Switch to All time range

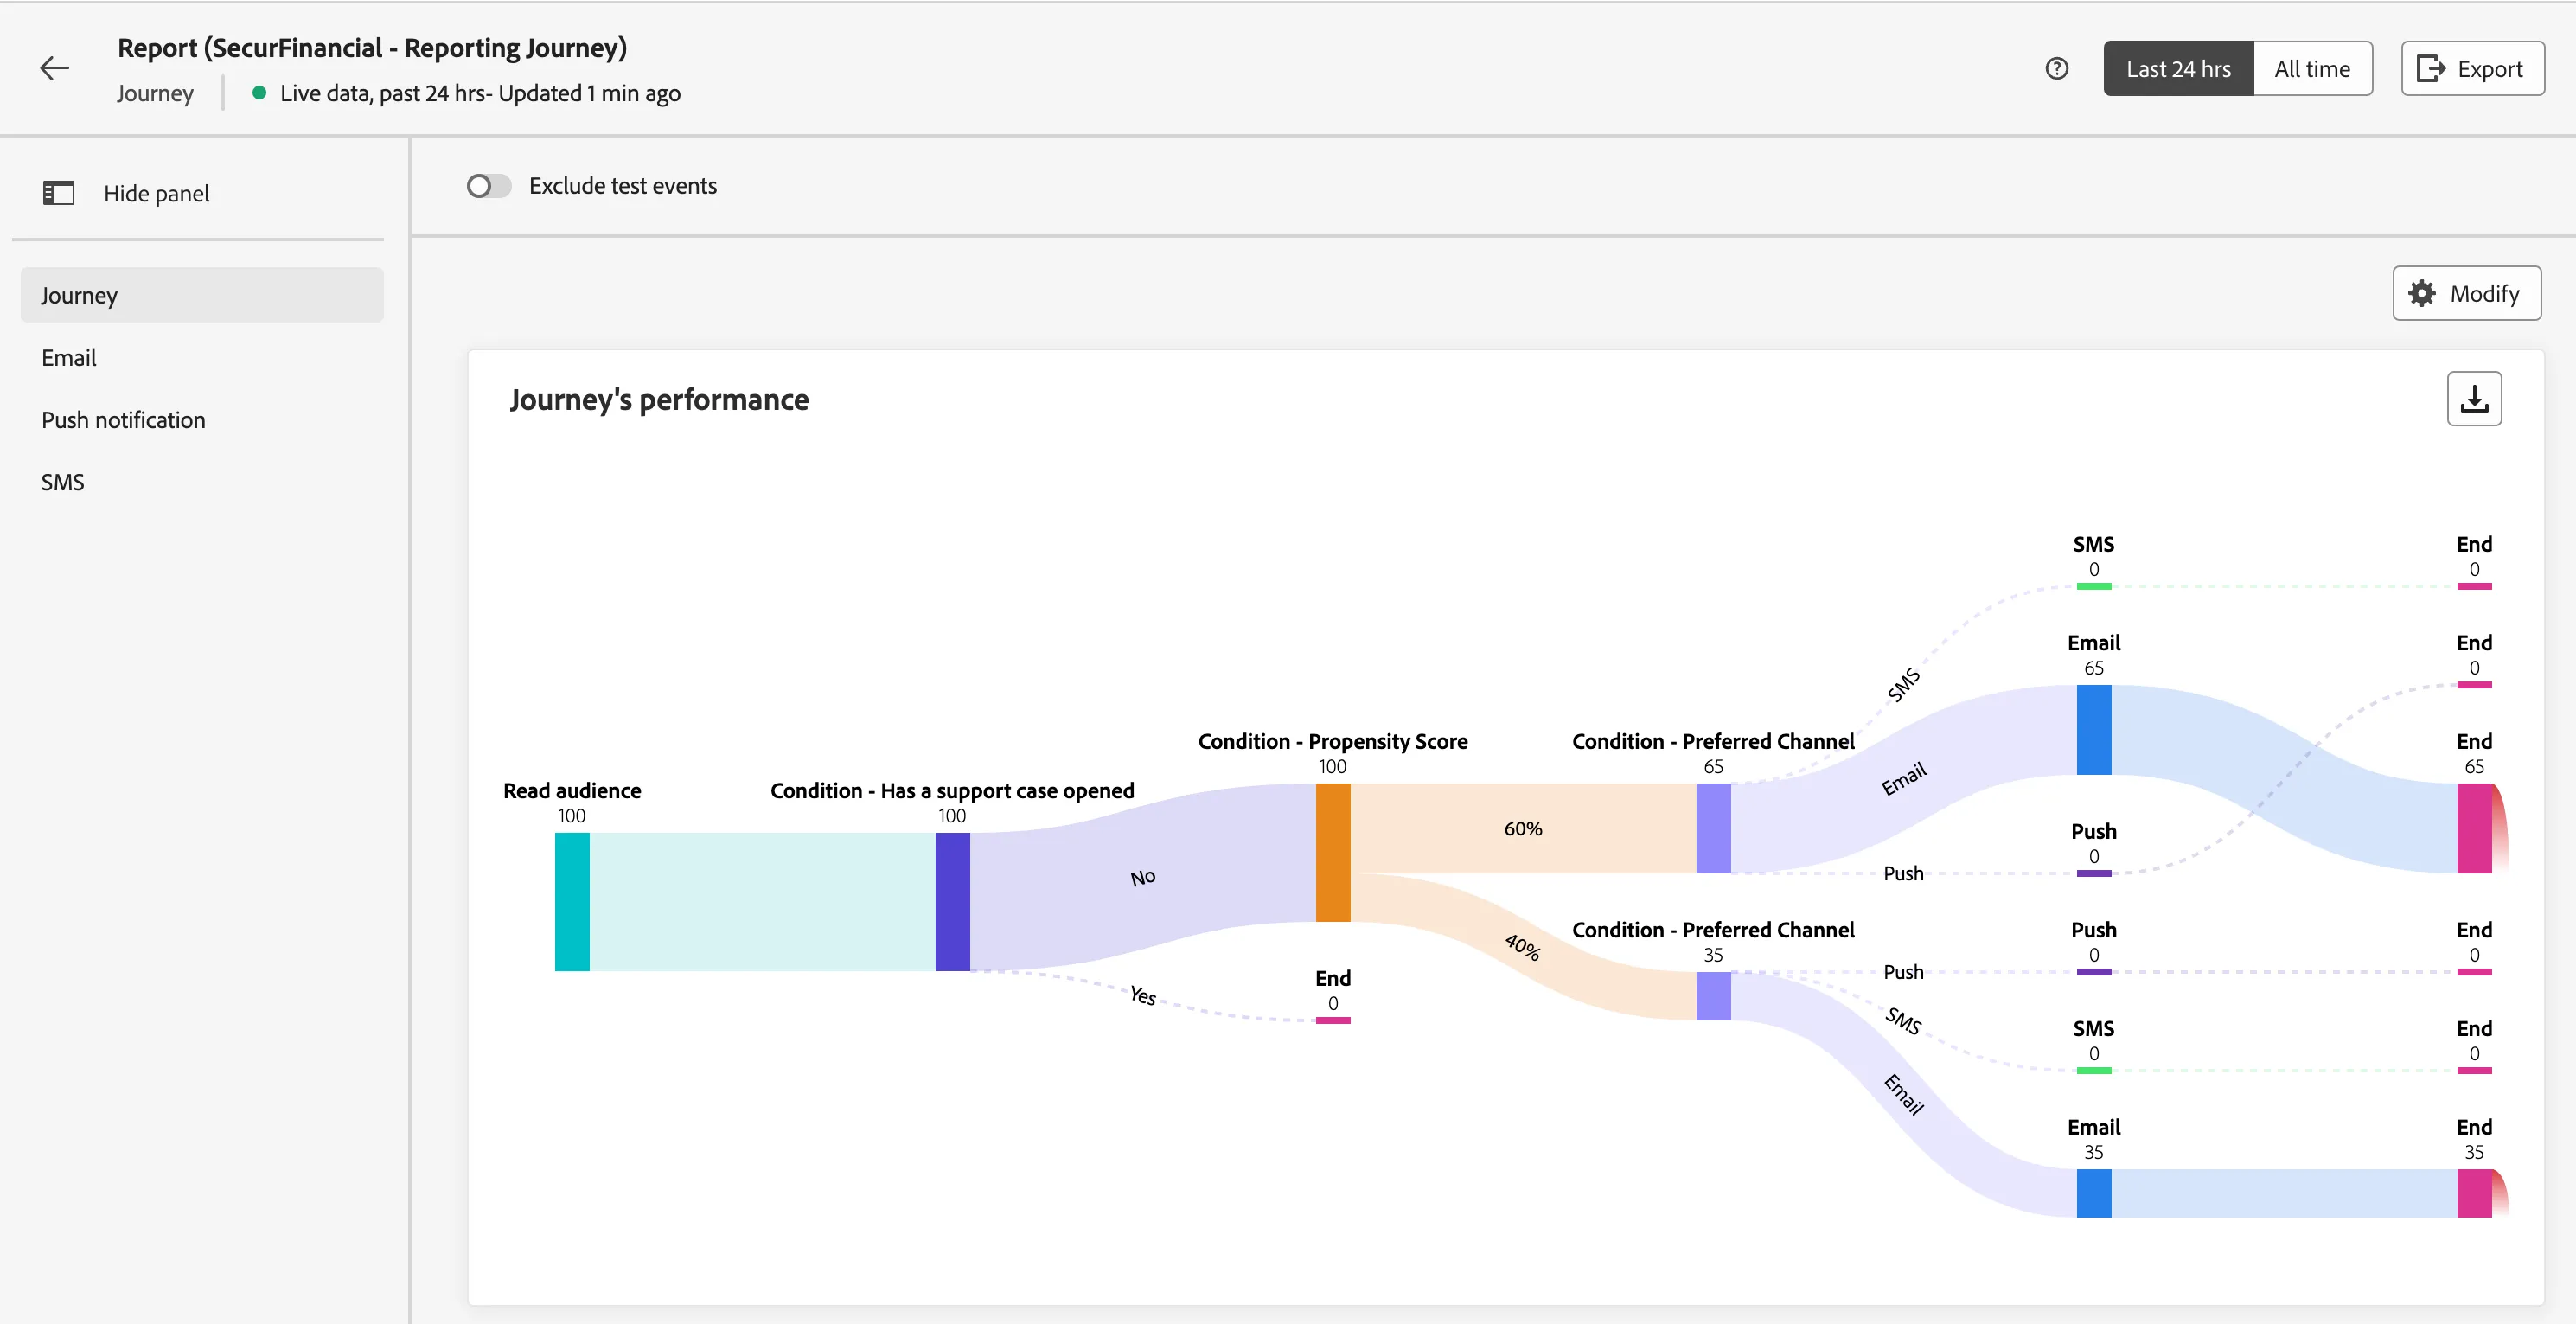point(2312,68)
